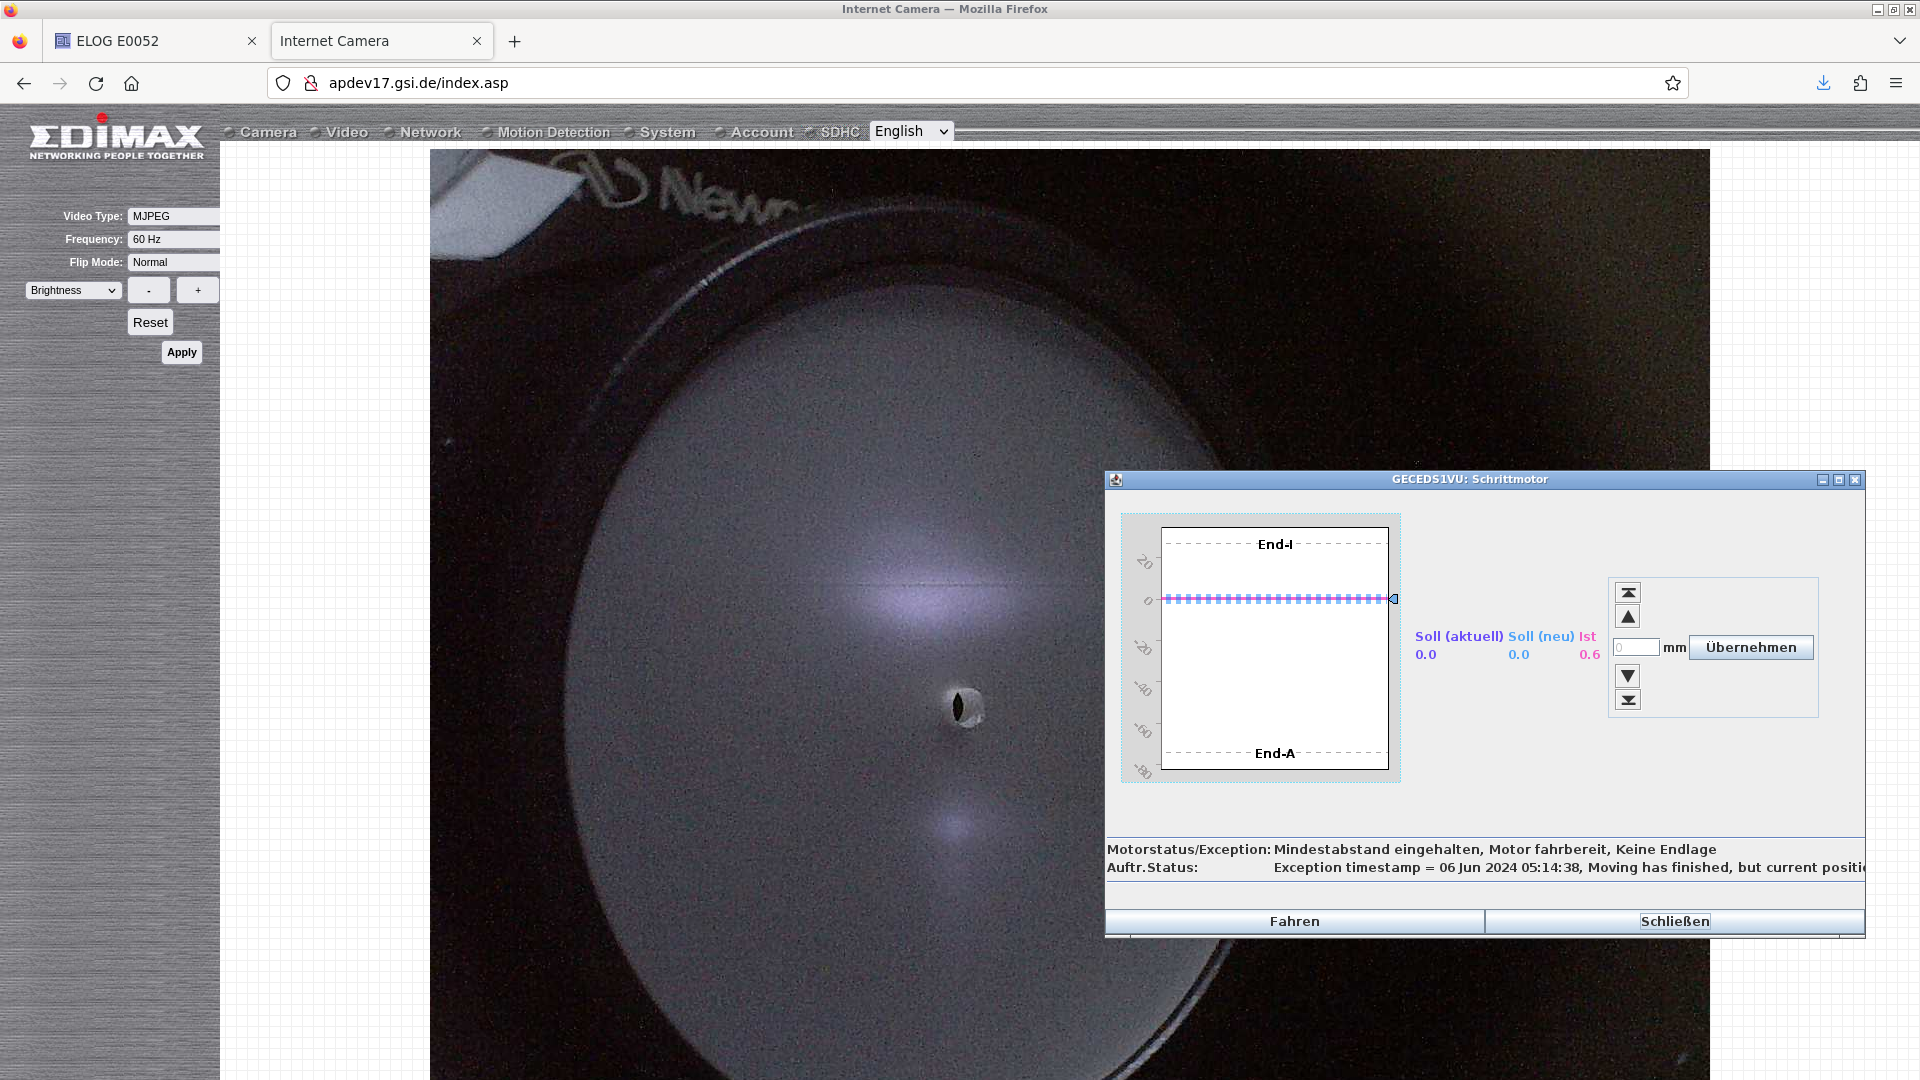
Task: Click the Reset button
Action: point(150,322)
